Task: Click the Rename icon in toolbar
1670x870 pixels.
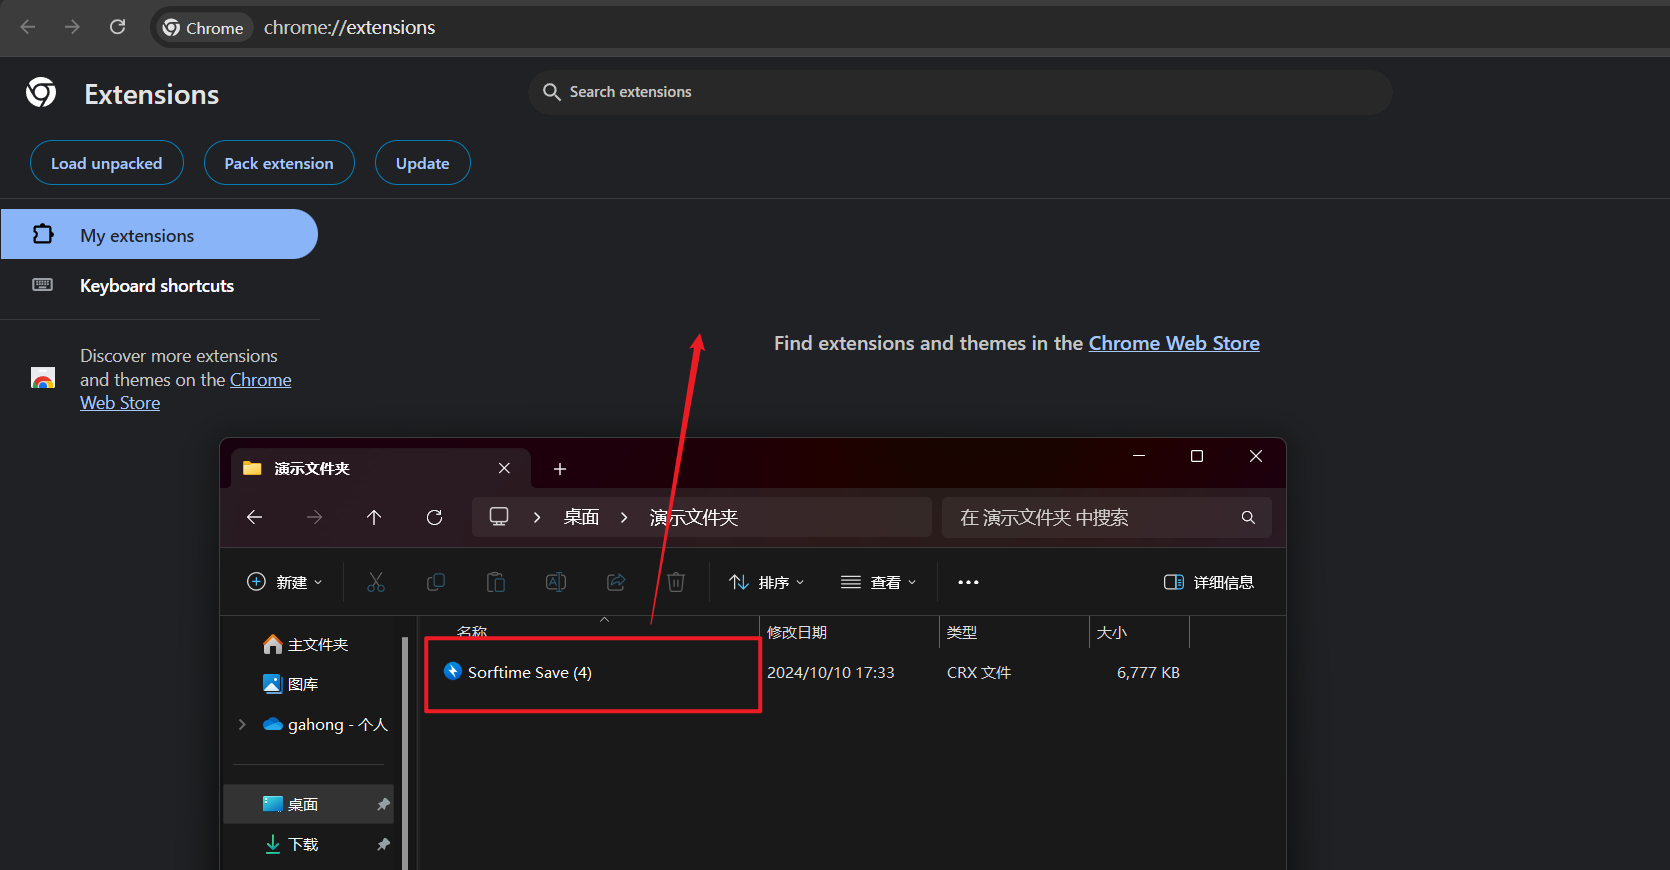Action: pyautogui.click(x=556, y=582)
